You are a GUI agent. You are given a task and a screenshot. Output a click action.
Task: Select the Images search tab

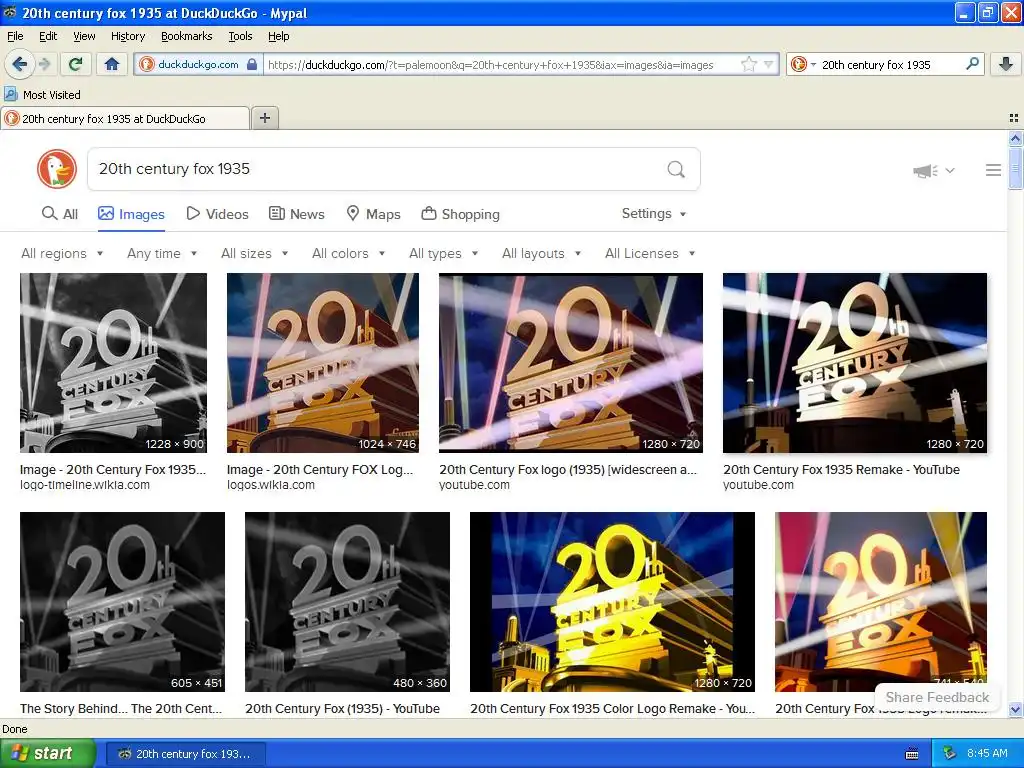(x=131, y=214)
